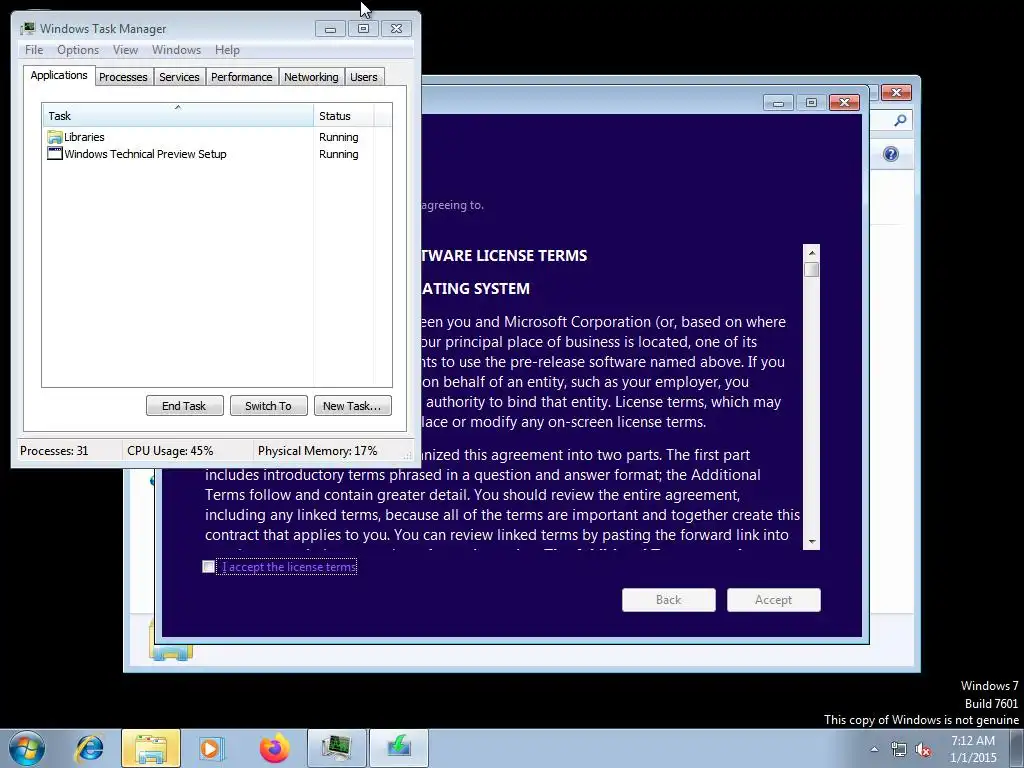Open the View menu

point(125,50)
